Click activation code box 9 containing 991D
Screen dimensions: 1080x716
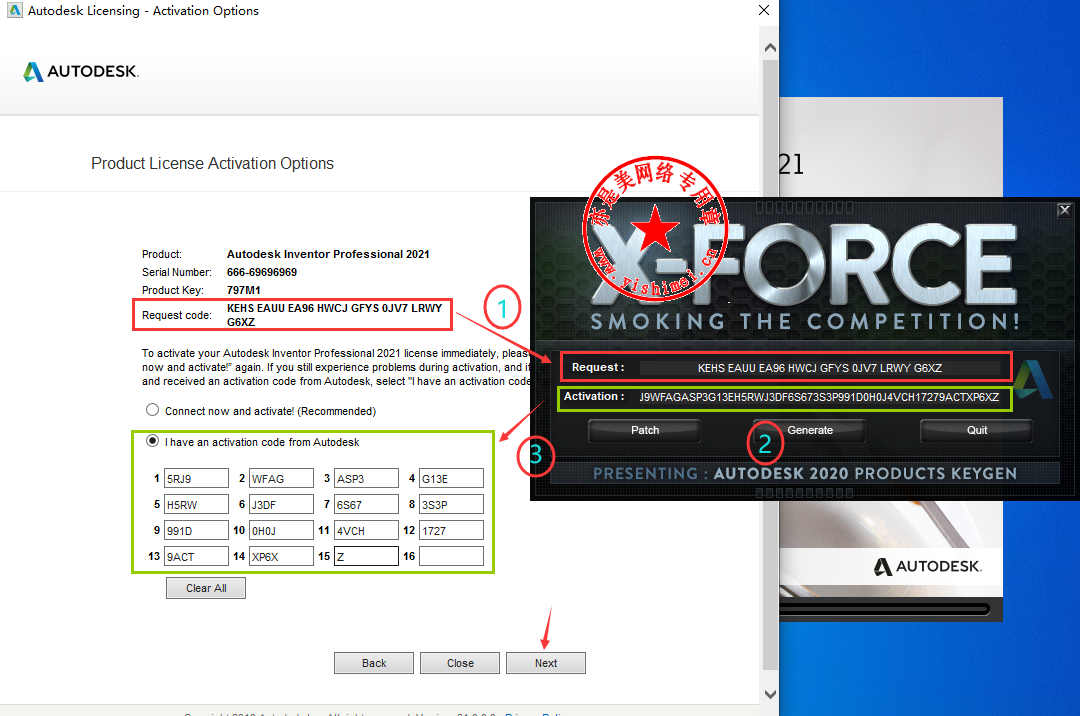click(x=196, y=531)
